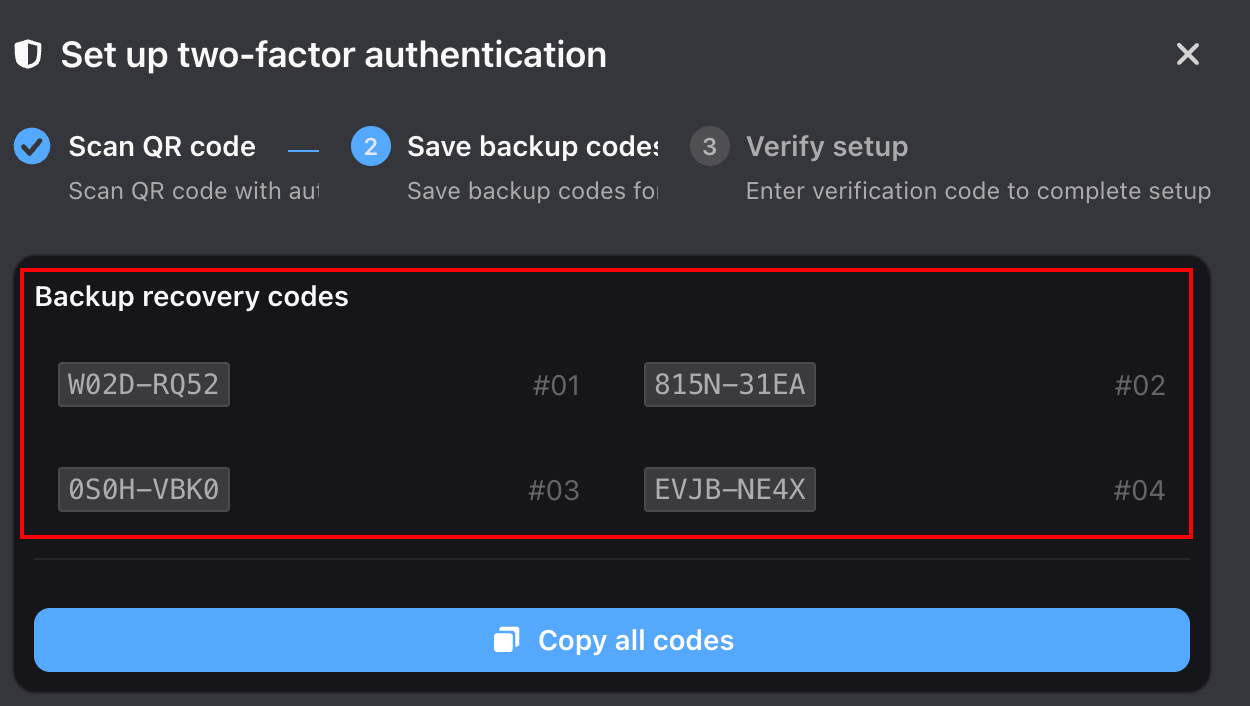Screen dimensions: 1250x706
Task: Jump to the Verify setup step
Action: pyautogui.click(x=827, y=147)
